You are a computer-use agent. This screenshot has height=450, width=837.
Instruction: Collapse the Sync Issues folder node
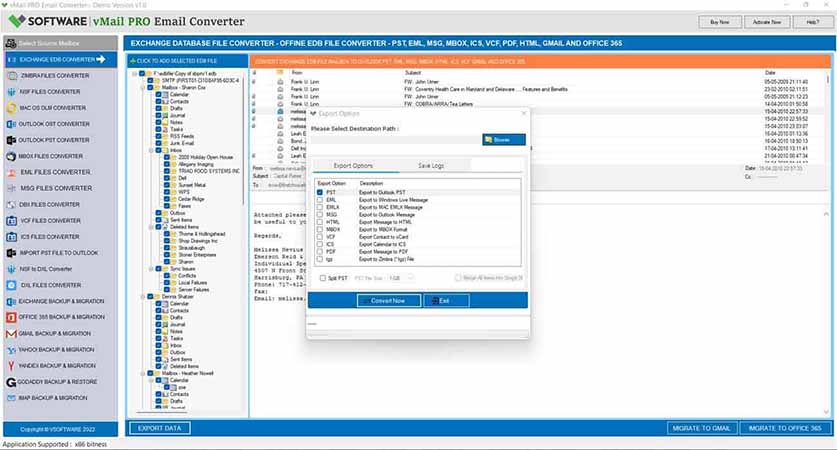[x=151, y=269]
